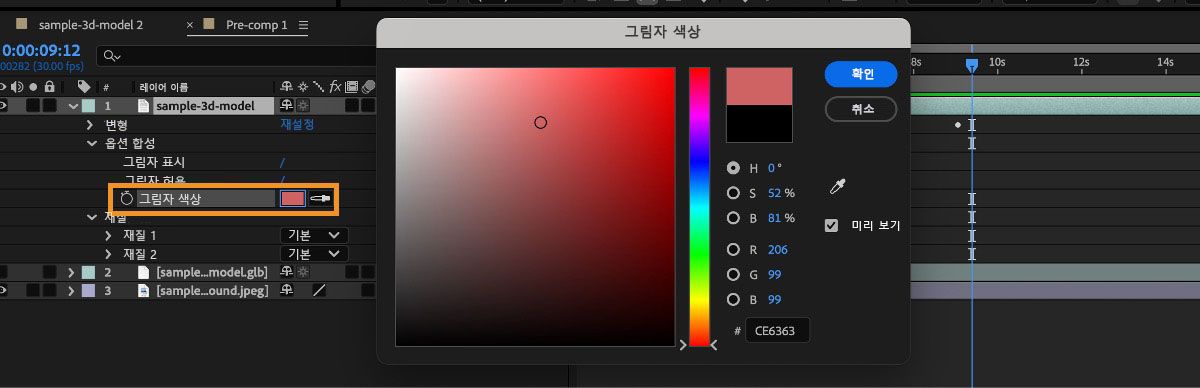The image size is (1200, 388).
Task: Click the collapse transformations star header icon
Action: click(303, 87)
